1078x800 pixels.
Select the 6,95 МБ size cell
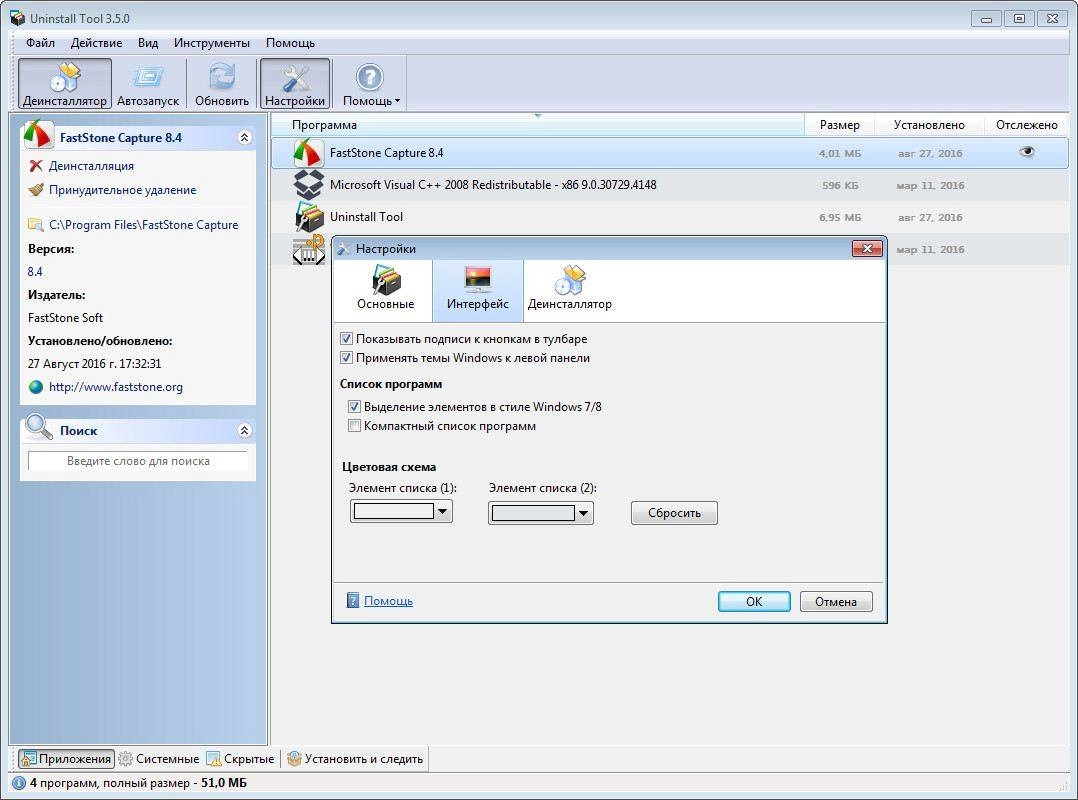click(x=840, y=217)
